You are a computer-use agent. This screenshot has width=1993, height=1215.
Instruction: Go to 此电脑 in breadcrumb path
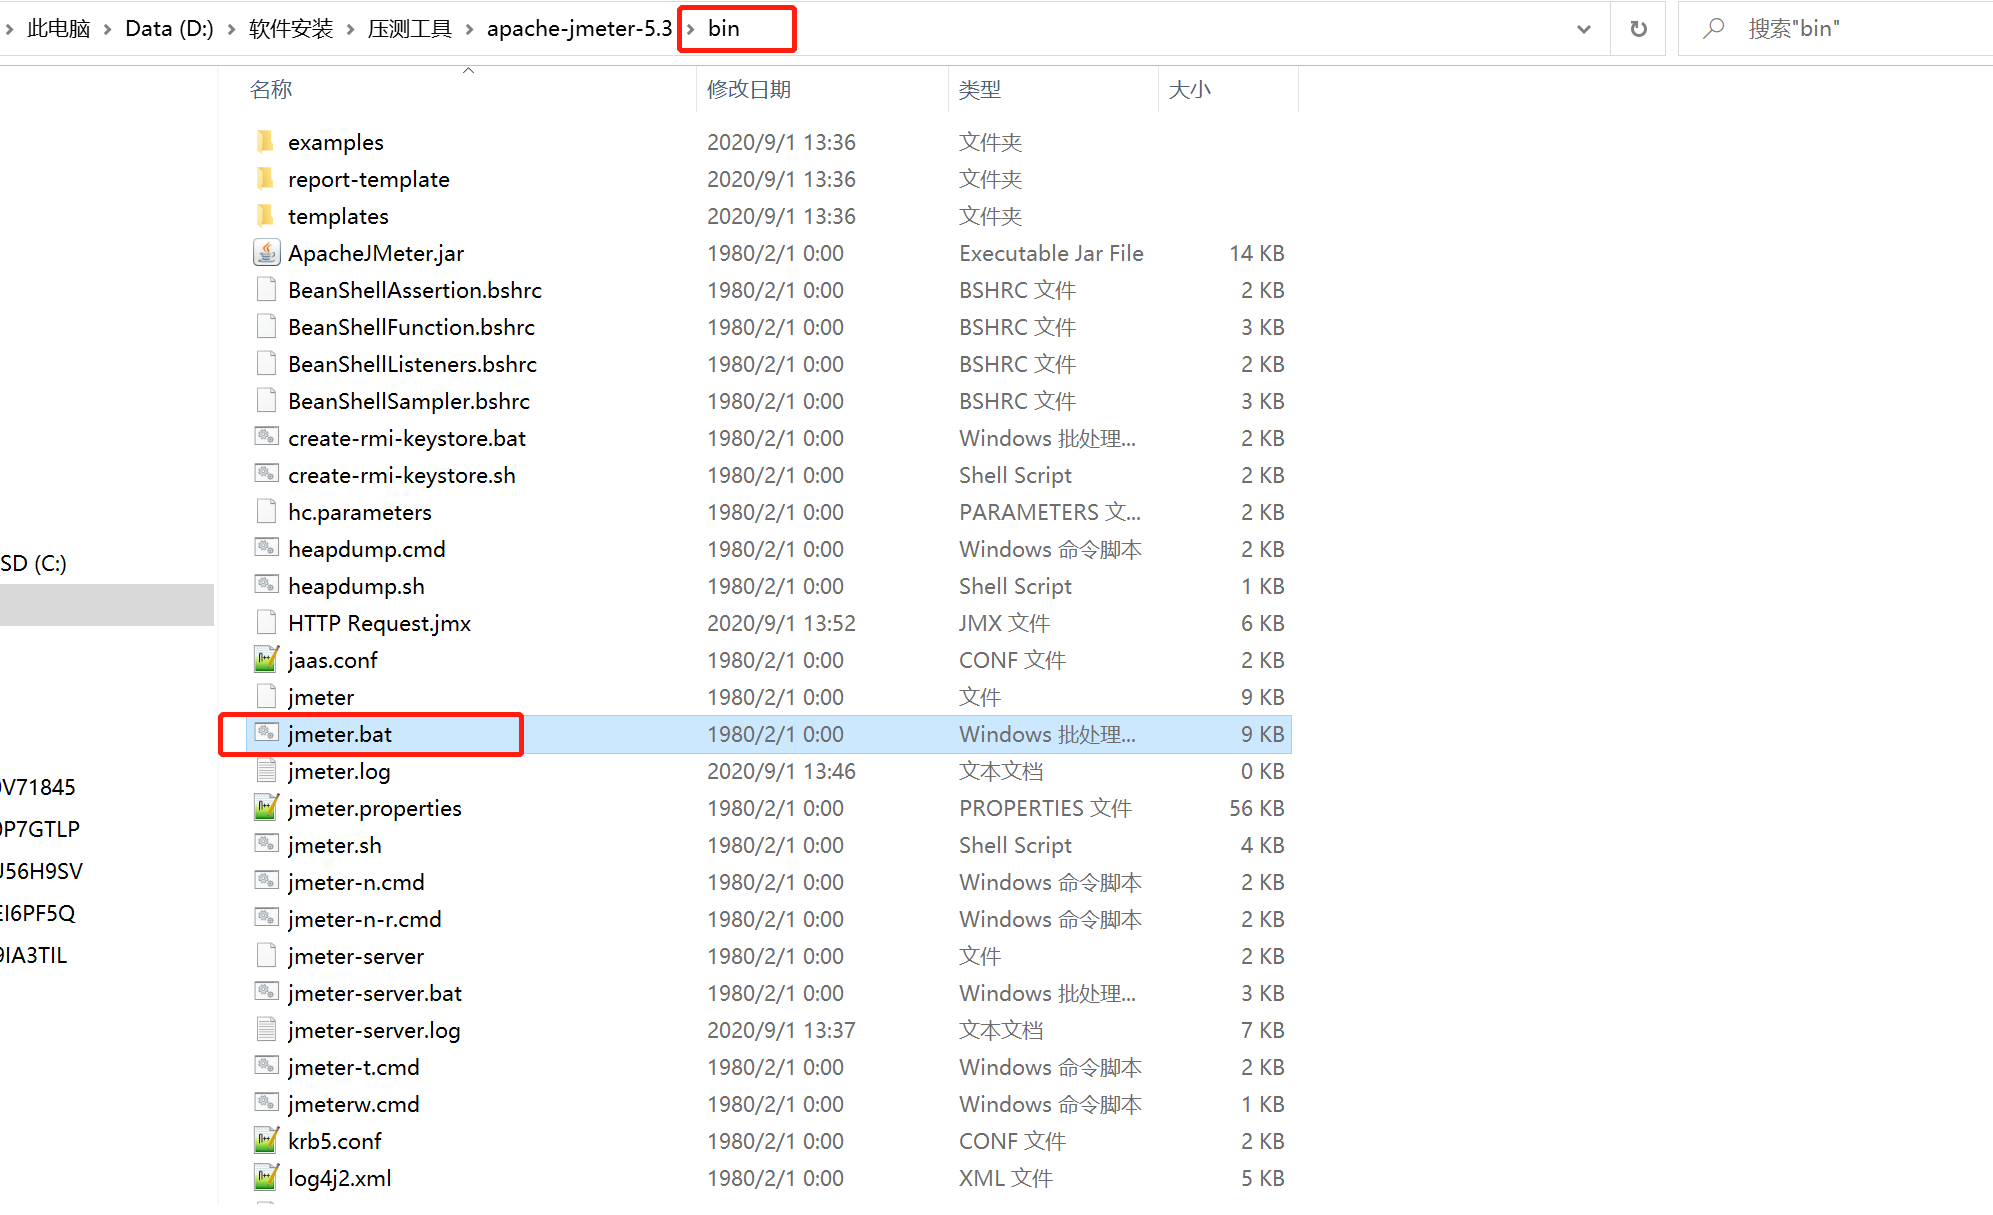pyautogui.click(x=59, y=29)
